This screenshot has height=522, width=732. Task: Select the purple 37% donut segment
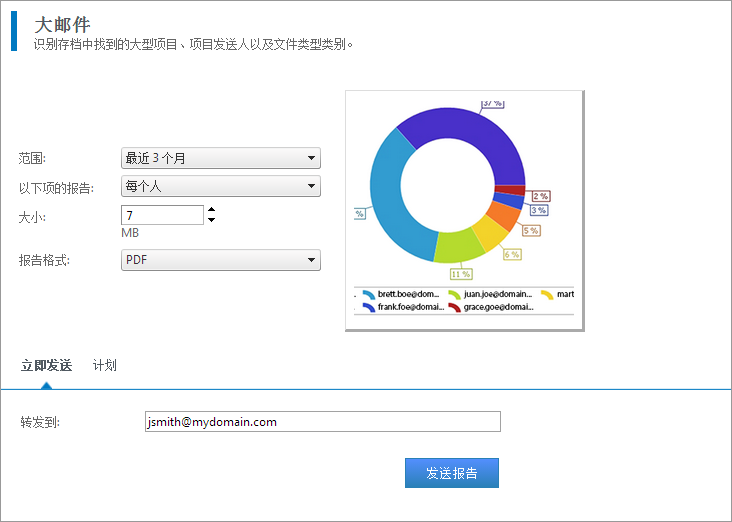460,129
